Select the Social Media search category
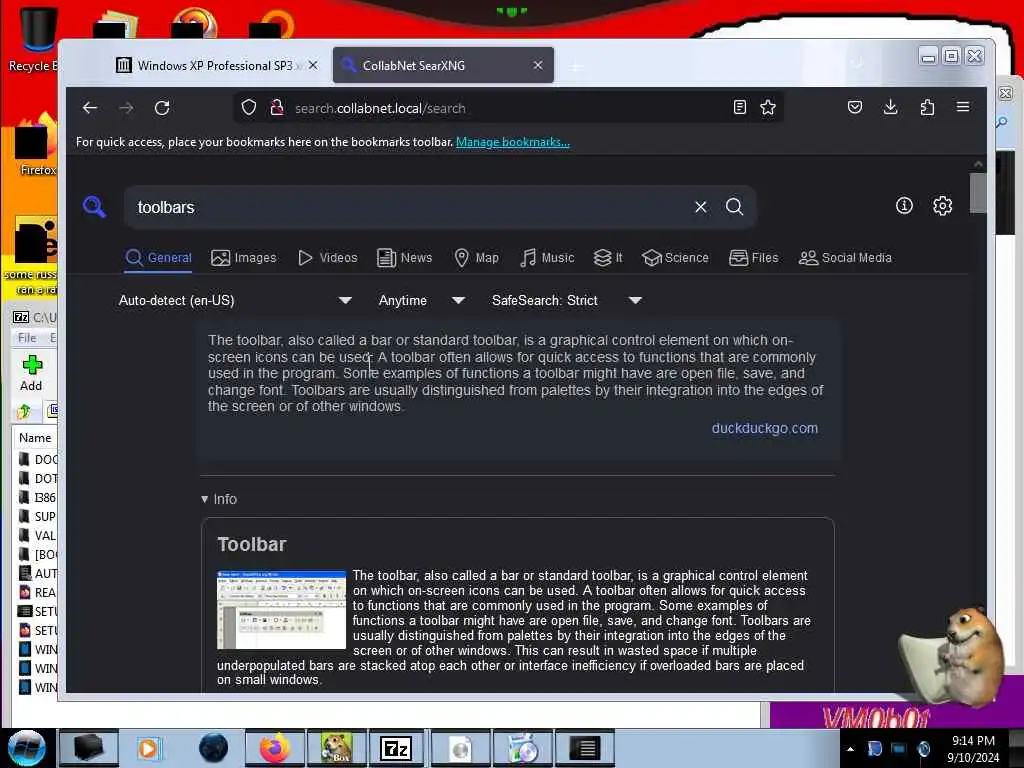Image resolution: width=1024 pixels, height=768 pixels. click(x=845, y=258)
